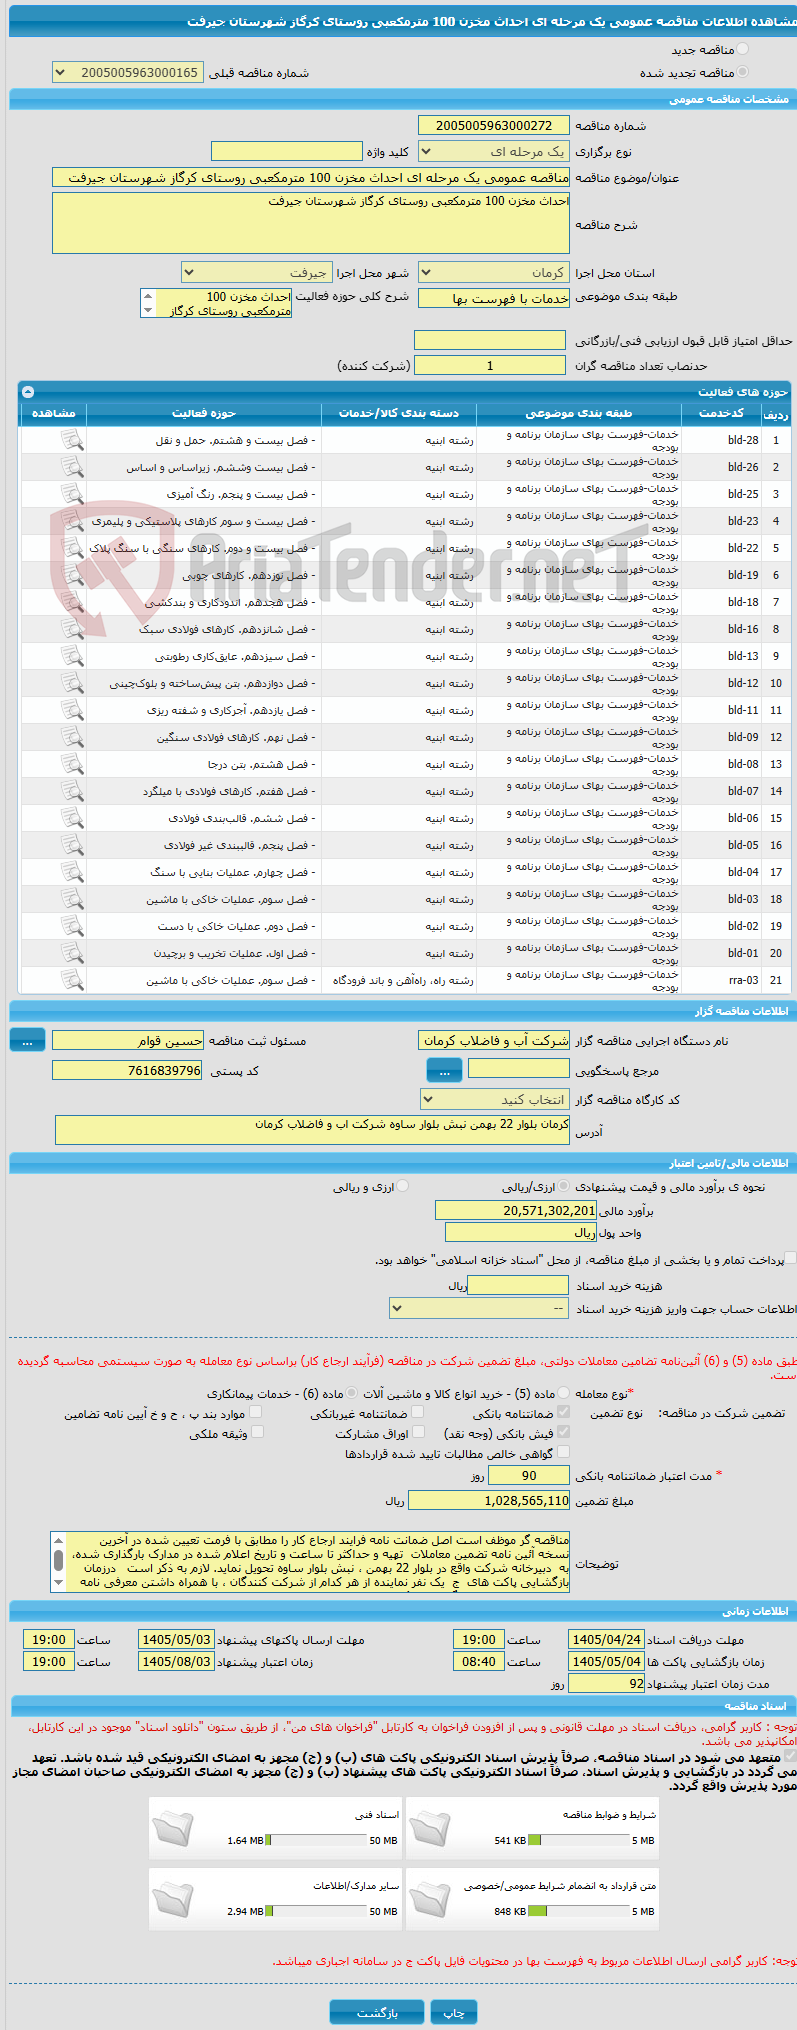View details icon for row bld-11
This screenshot has height=2030, width=797.
[x=72, y=710]
